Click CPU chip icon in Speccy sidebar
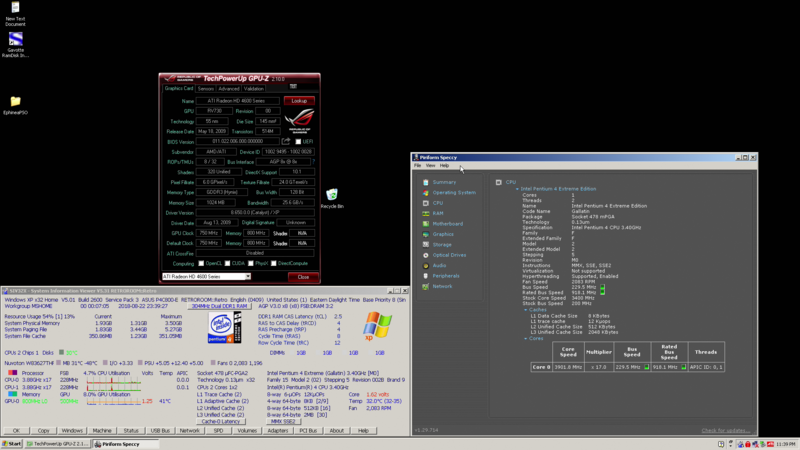This screenshot has height=450, width=800. 426,203
